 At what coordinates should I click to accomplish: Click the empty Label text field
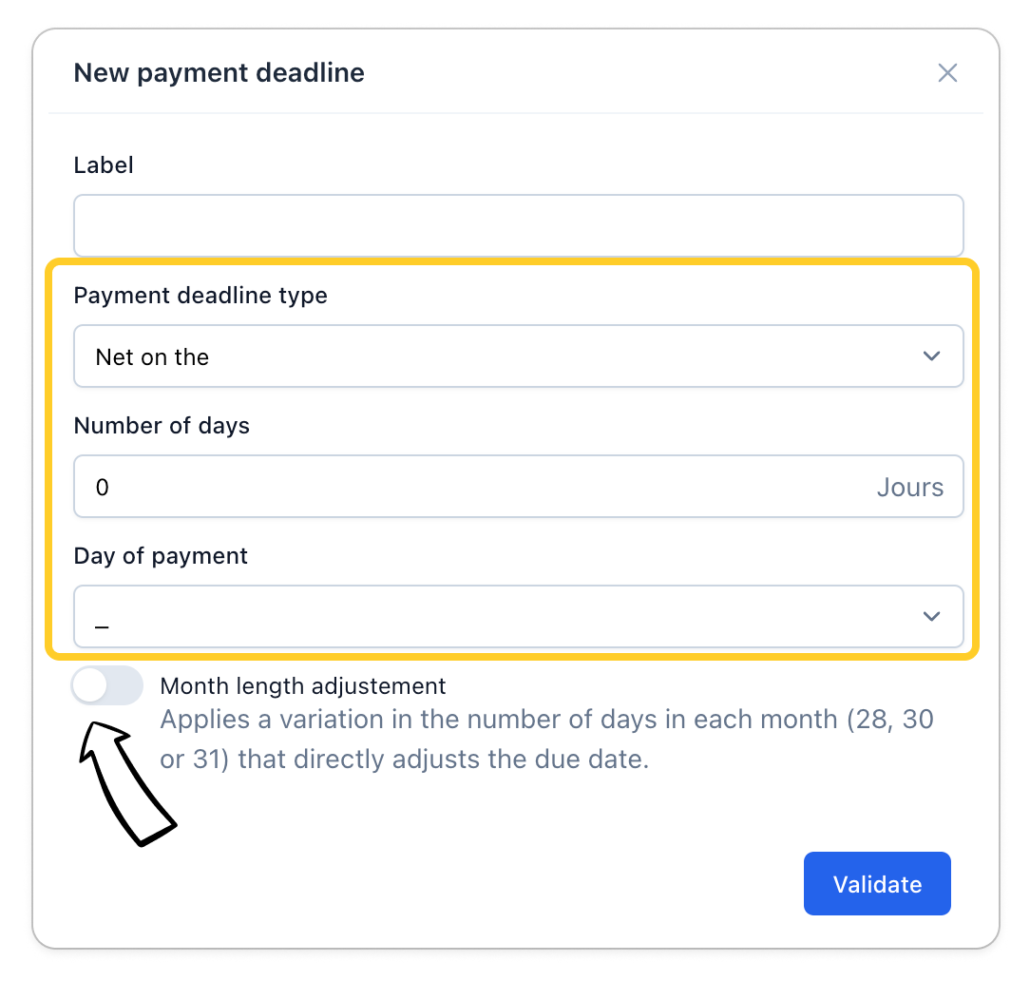pyautogui.click(x=518, y=225)
